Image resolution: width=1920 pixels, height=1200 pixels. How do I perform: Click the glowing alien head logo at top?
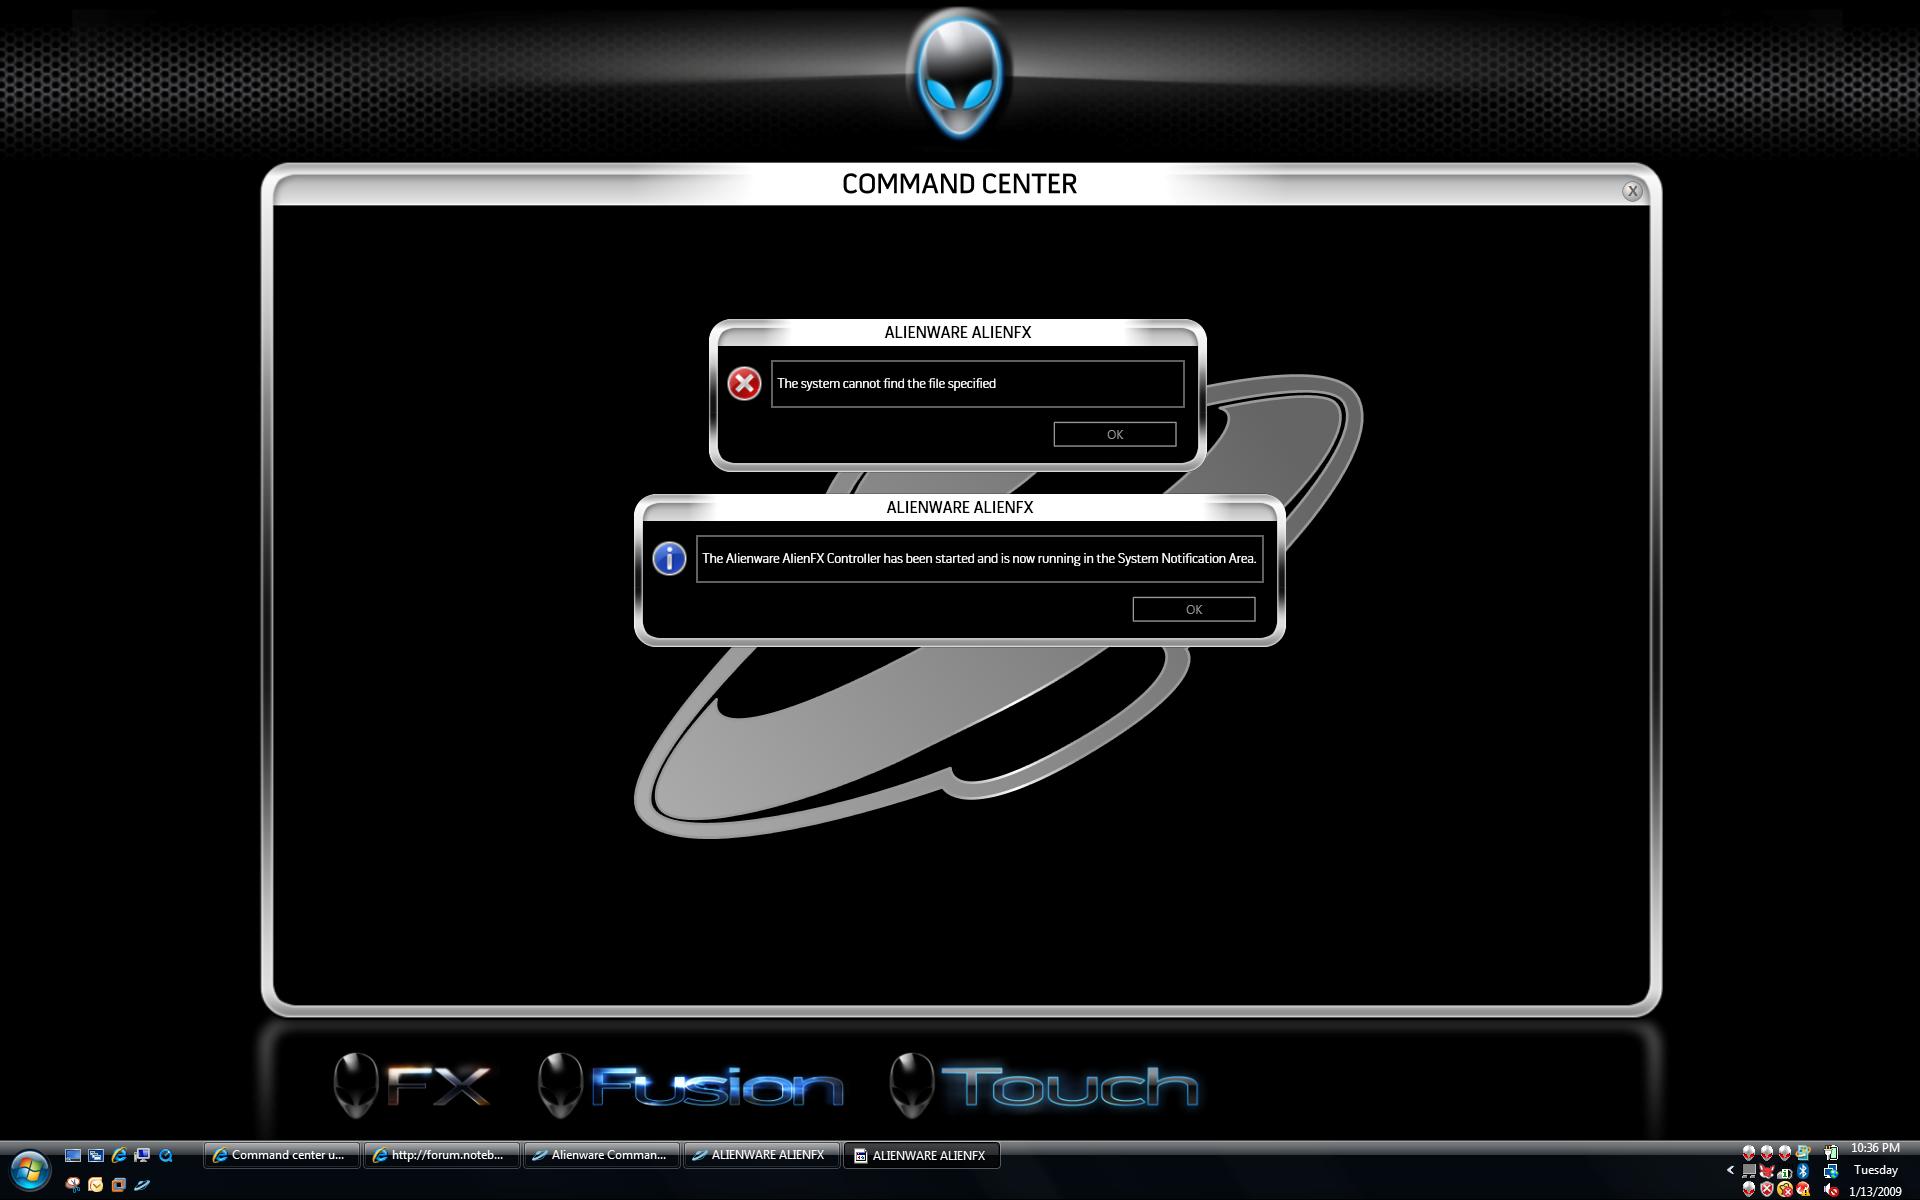pyautogui.click(x=959, y=75)
